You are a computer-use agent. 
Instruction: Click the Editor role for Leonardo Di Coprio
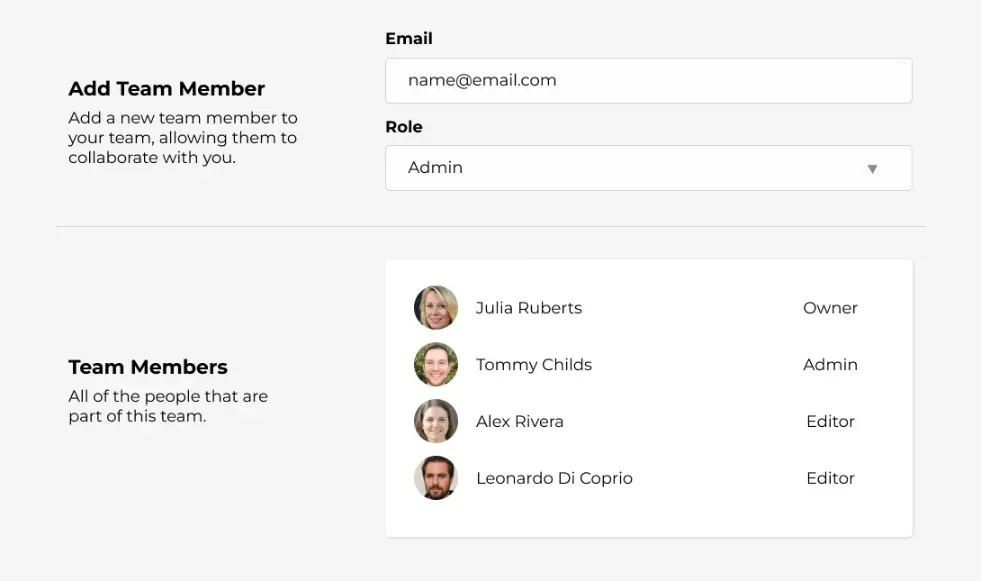[830, 478]
